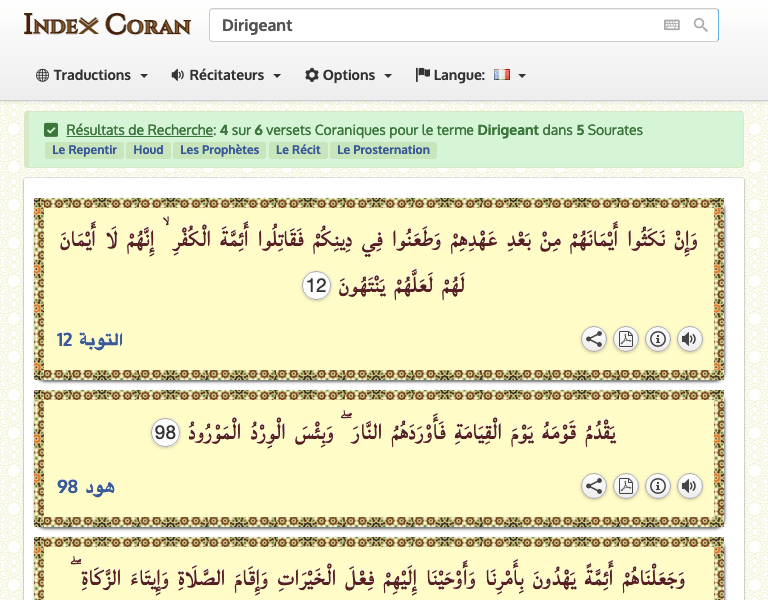This screenshot has width=768, height=600.
Task: Click the Index Coran logo
Action: [107, 25]
